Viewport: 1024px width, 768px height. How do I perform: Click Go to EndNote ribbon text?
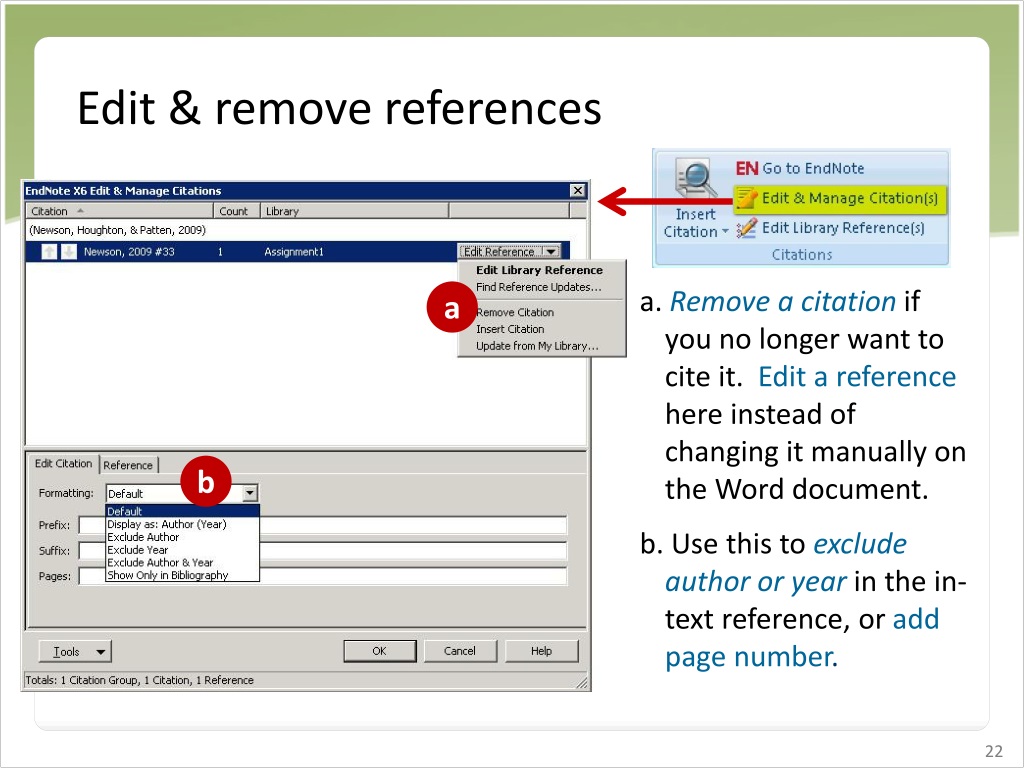(x=813, y=168)
